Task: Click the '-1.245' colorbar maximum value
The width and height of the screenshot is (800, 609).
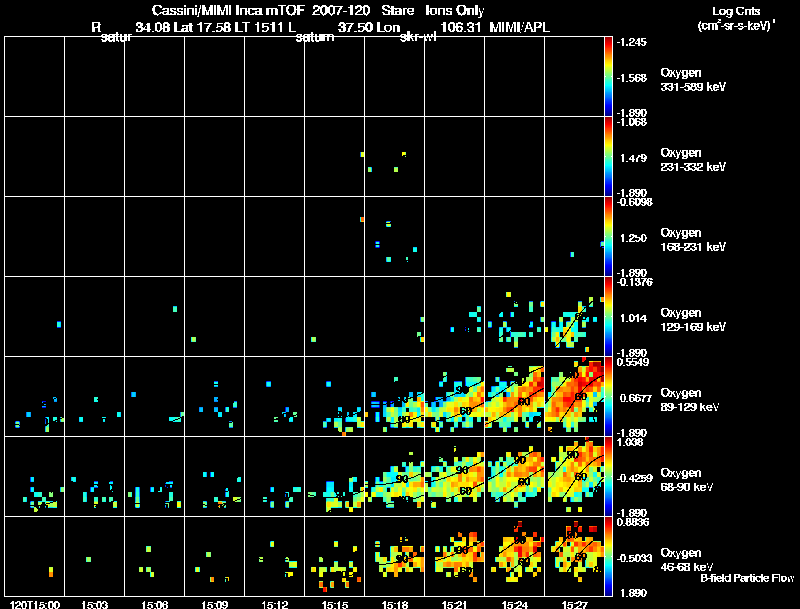Action: [632, 42]
